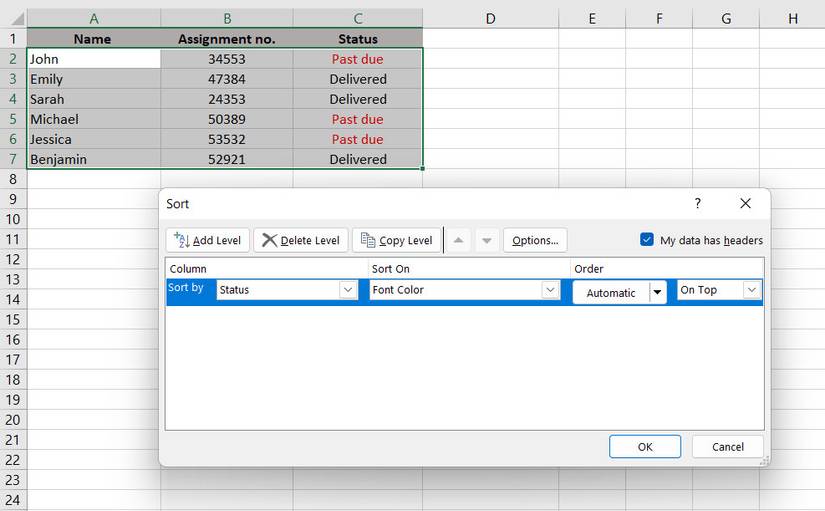
Task: Expand the Sort On Font Color dropdown
Action: tap(550, 290)
